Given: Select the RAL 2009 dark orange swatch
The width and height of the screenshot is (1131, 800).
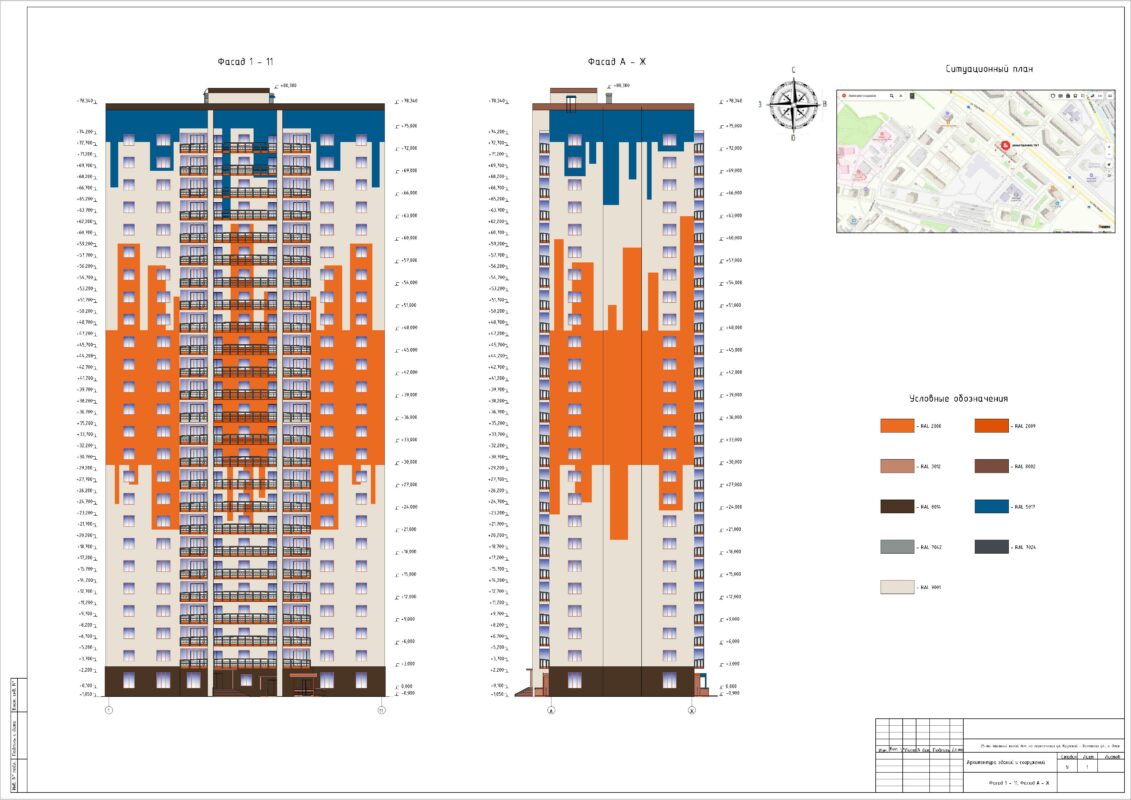Looking at the screenshot, I should (991, 426).
